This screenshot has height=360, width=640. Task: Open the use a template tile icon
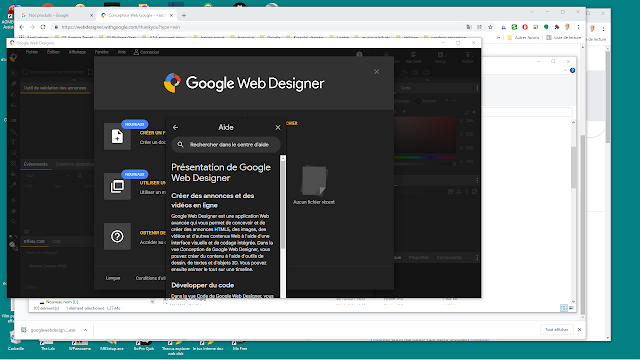click(117, 187)
